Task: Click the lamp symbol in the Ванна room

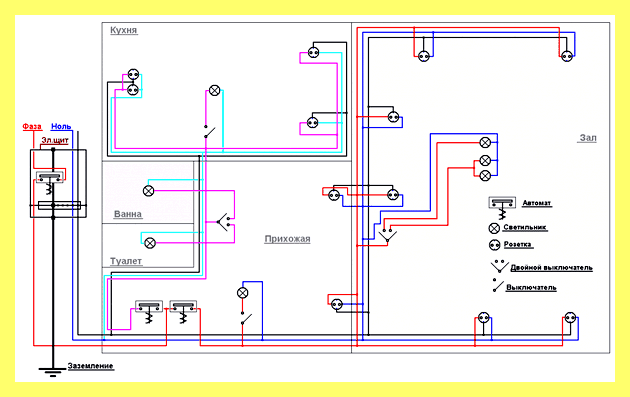Action: click(x=149, y=191)
